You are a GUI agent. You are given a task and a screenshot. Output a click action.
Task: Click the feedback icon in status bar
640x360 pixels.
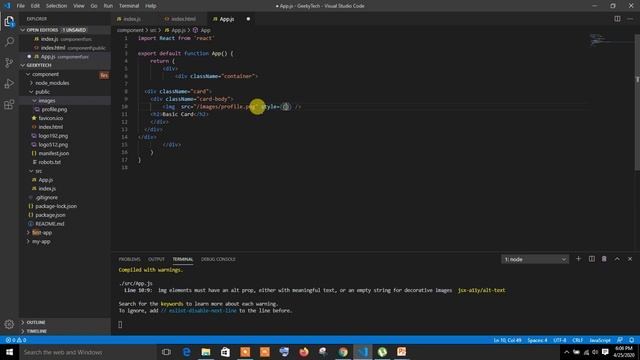click(620, 340)
